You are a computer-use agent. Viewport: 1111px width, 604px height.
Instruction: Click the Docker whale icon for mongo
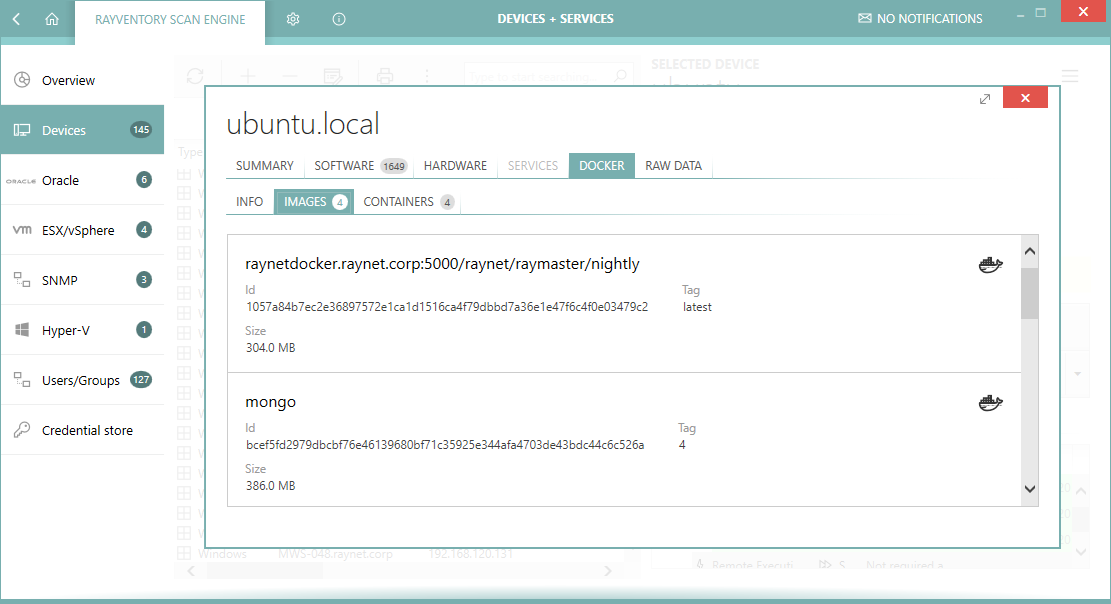(x=990, y=403)
